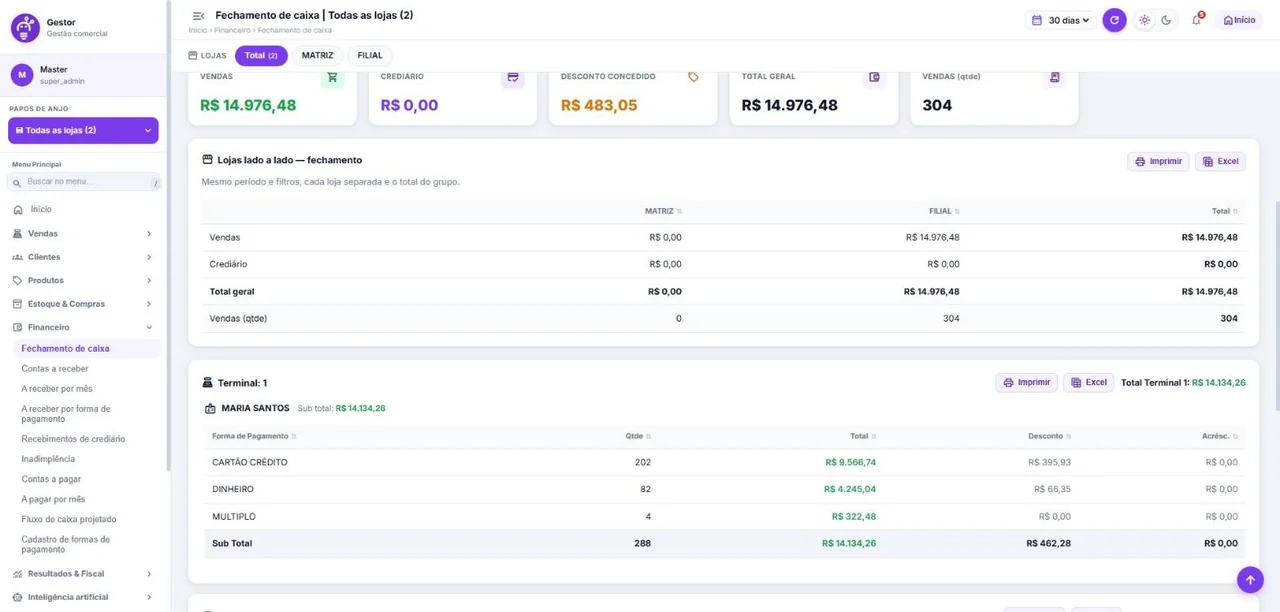This screenshot has width=1280, height=612.
Task: Click the sort icon next to MATRIZ column
Action: (679, 211)
